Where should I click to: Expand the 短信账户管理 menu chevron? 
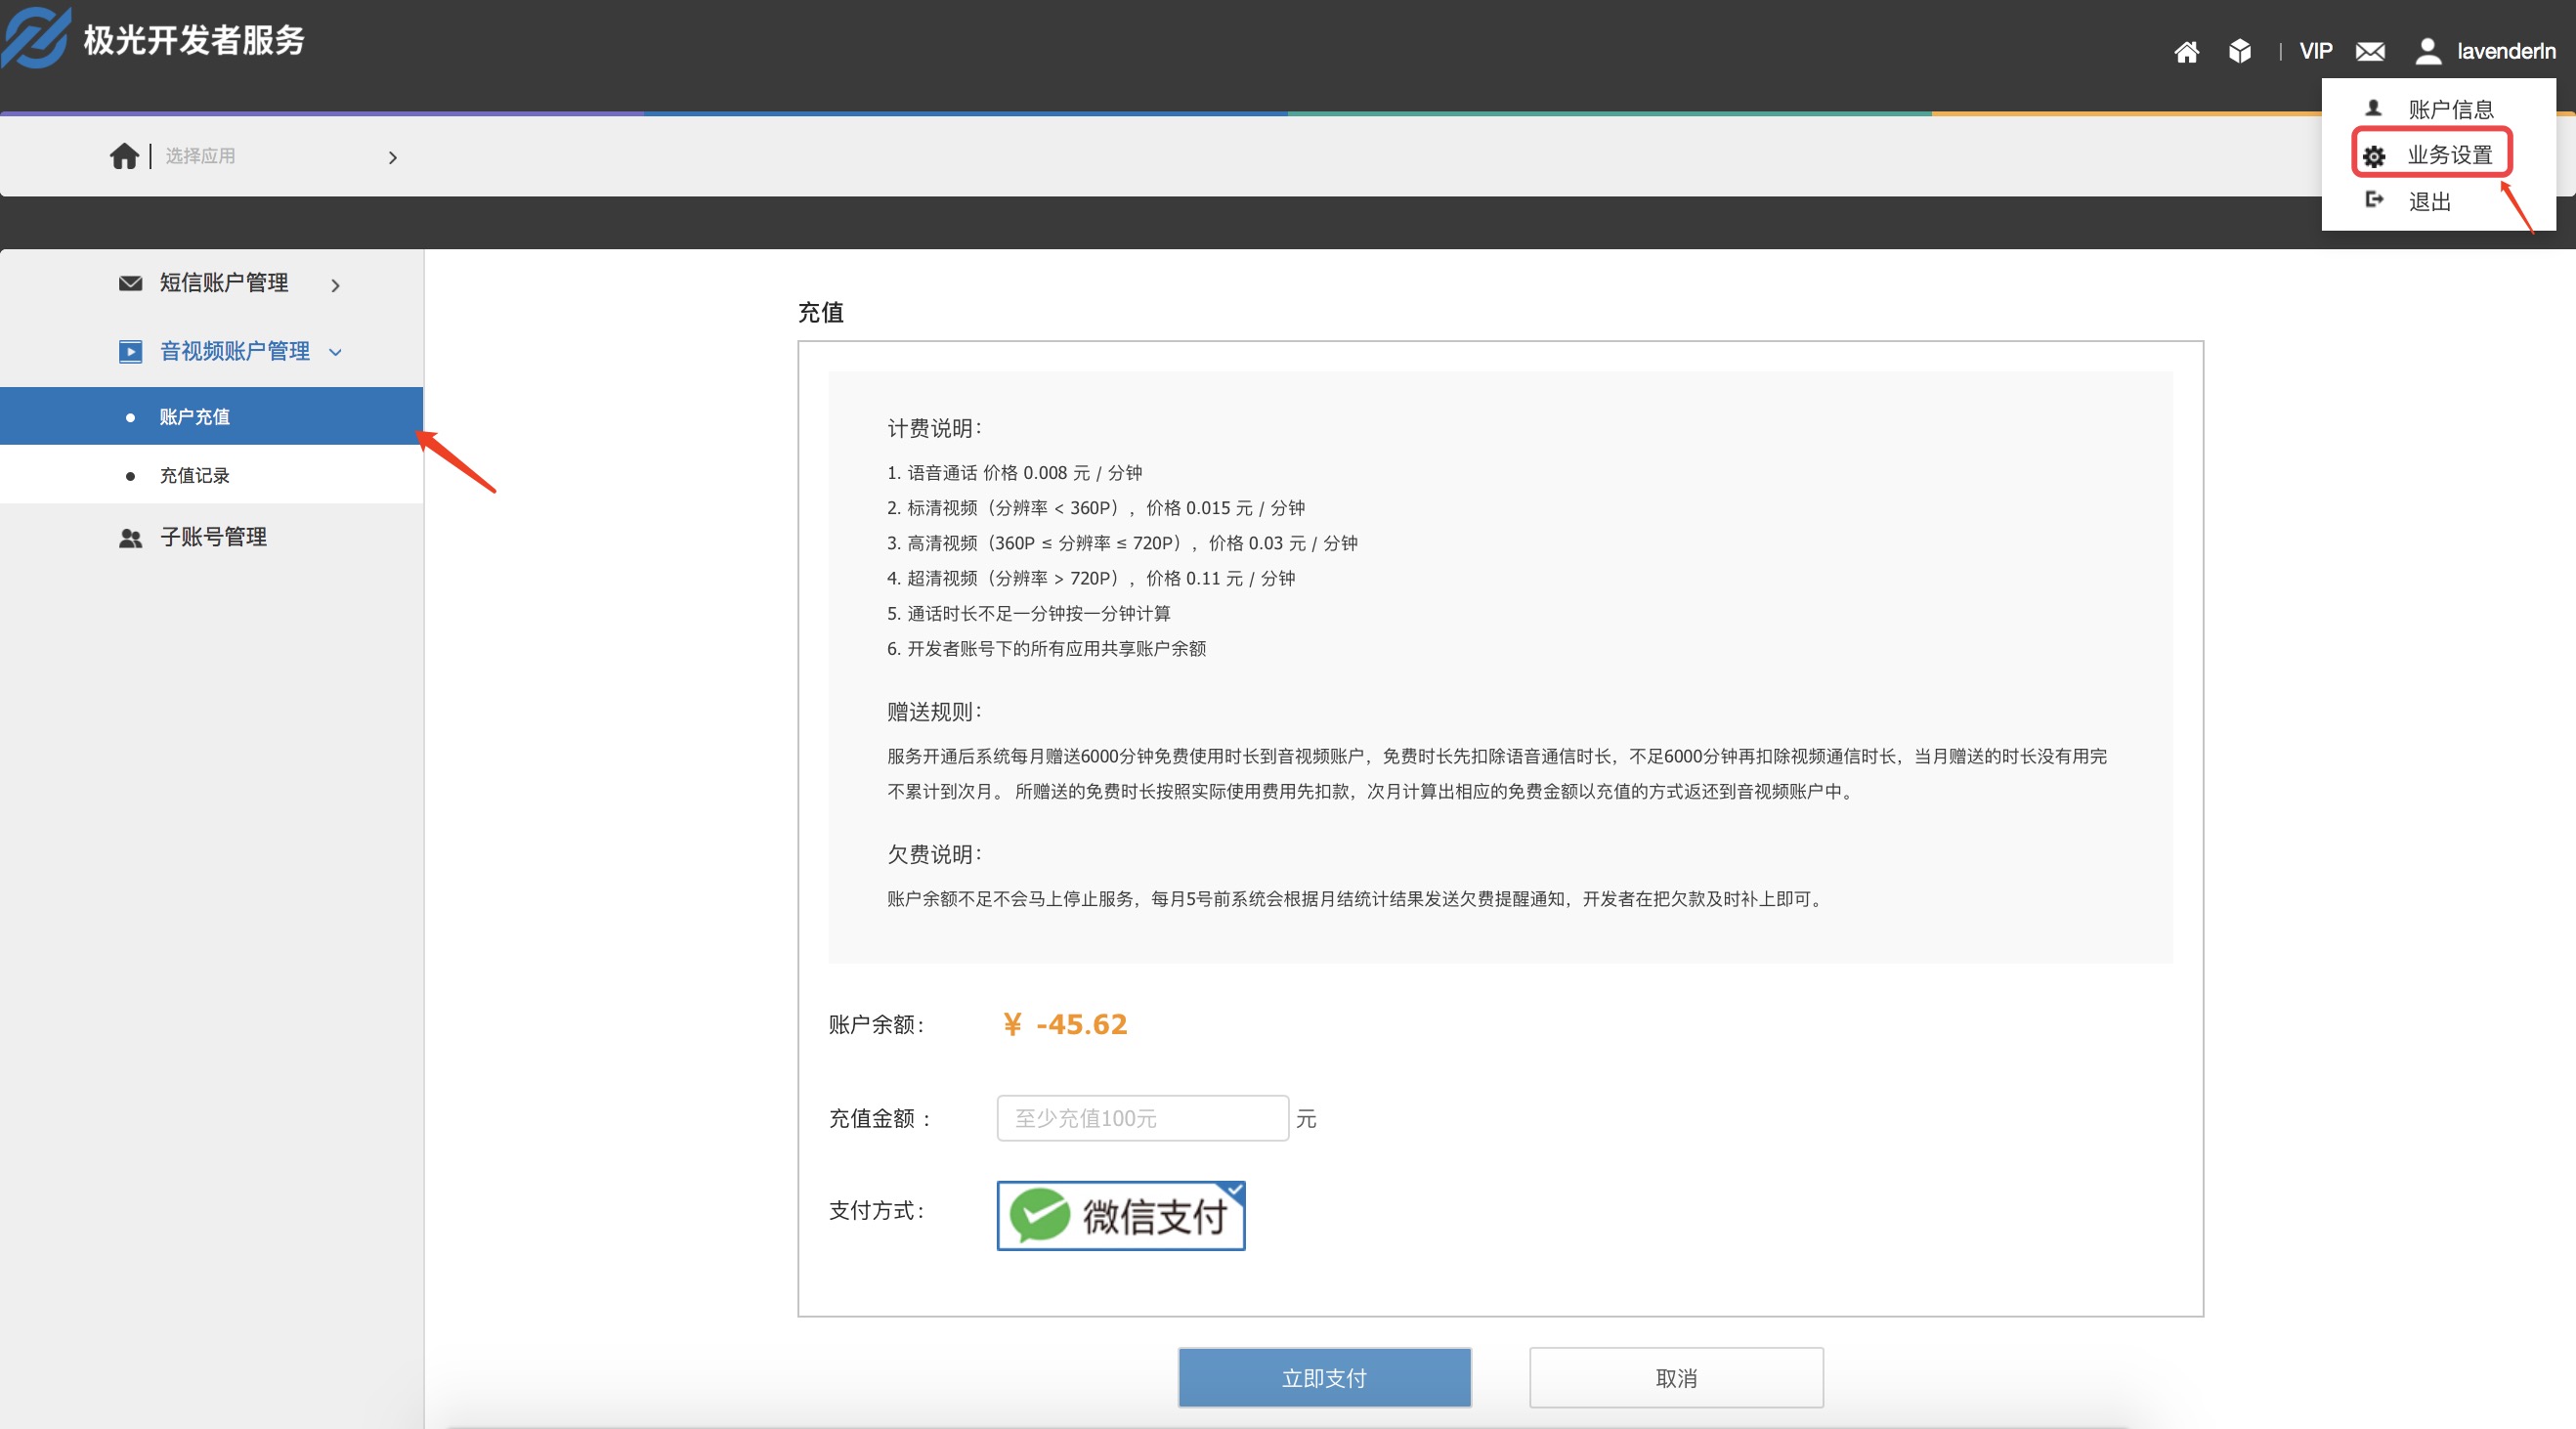click(x=335, y=285)
